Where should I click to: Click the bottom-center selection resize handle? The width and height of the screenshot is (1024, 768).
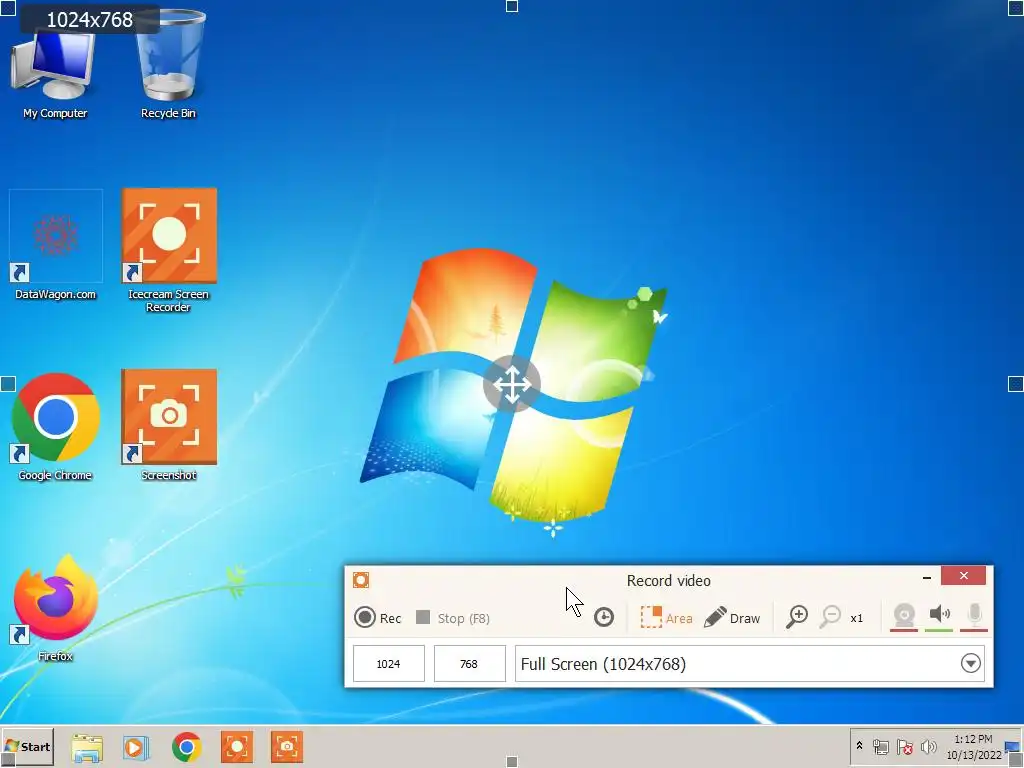click(x=512, y=761)
